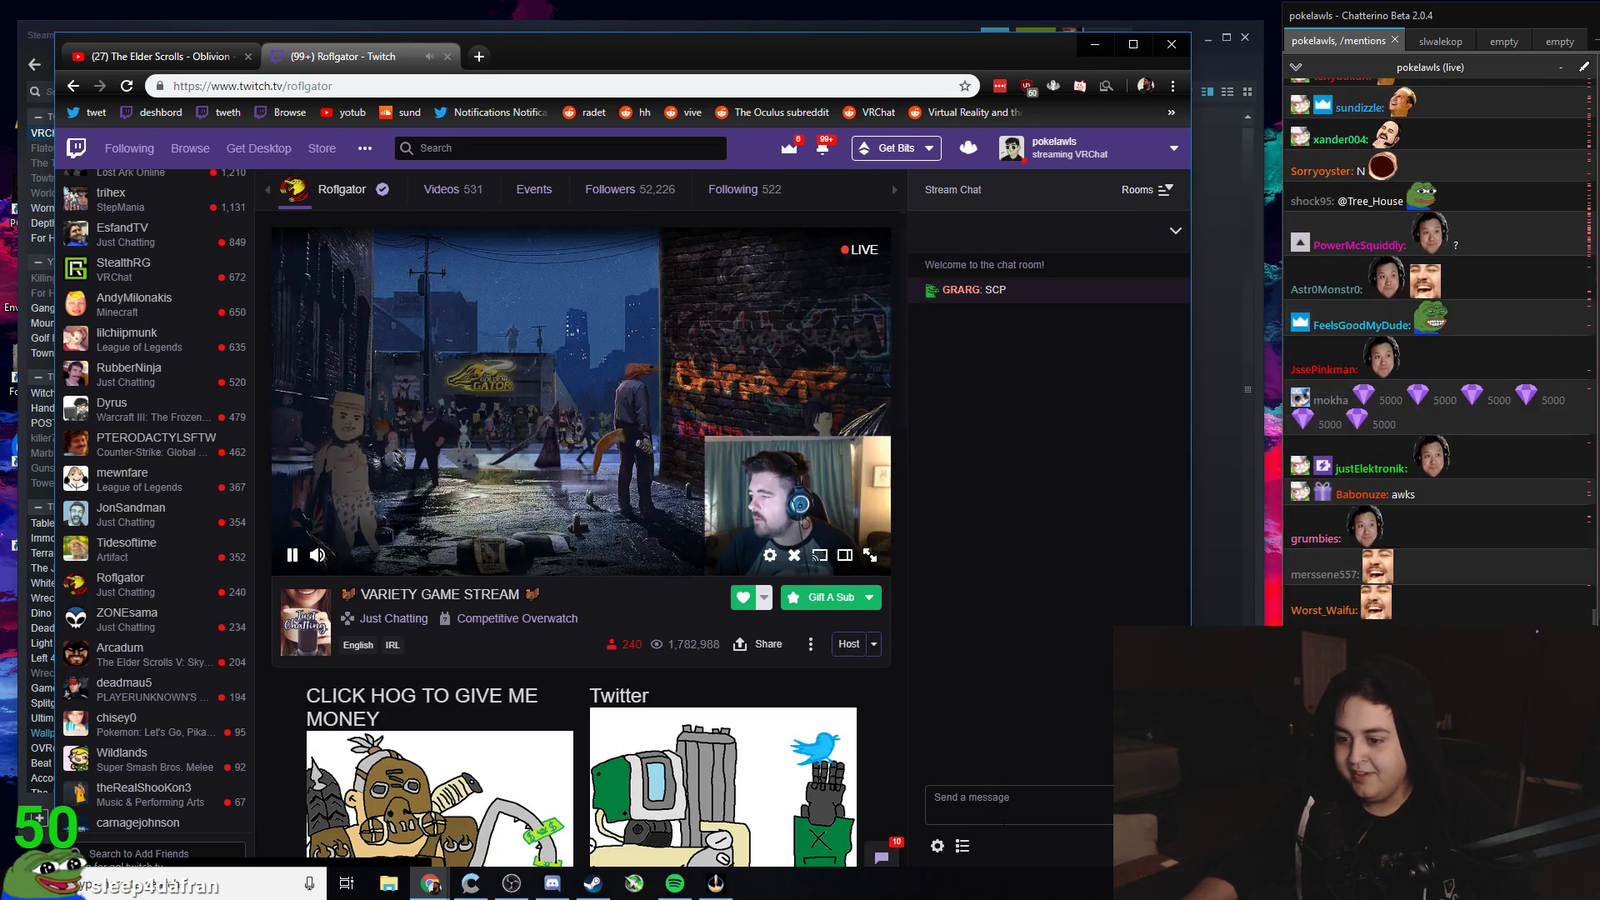Close the pokelawls mentions tab in Chatterino
Image resolution: width=1600 pixels, height=900 pixels.
(1395, 40)
